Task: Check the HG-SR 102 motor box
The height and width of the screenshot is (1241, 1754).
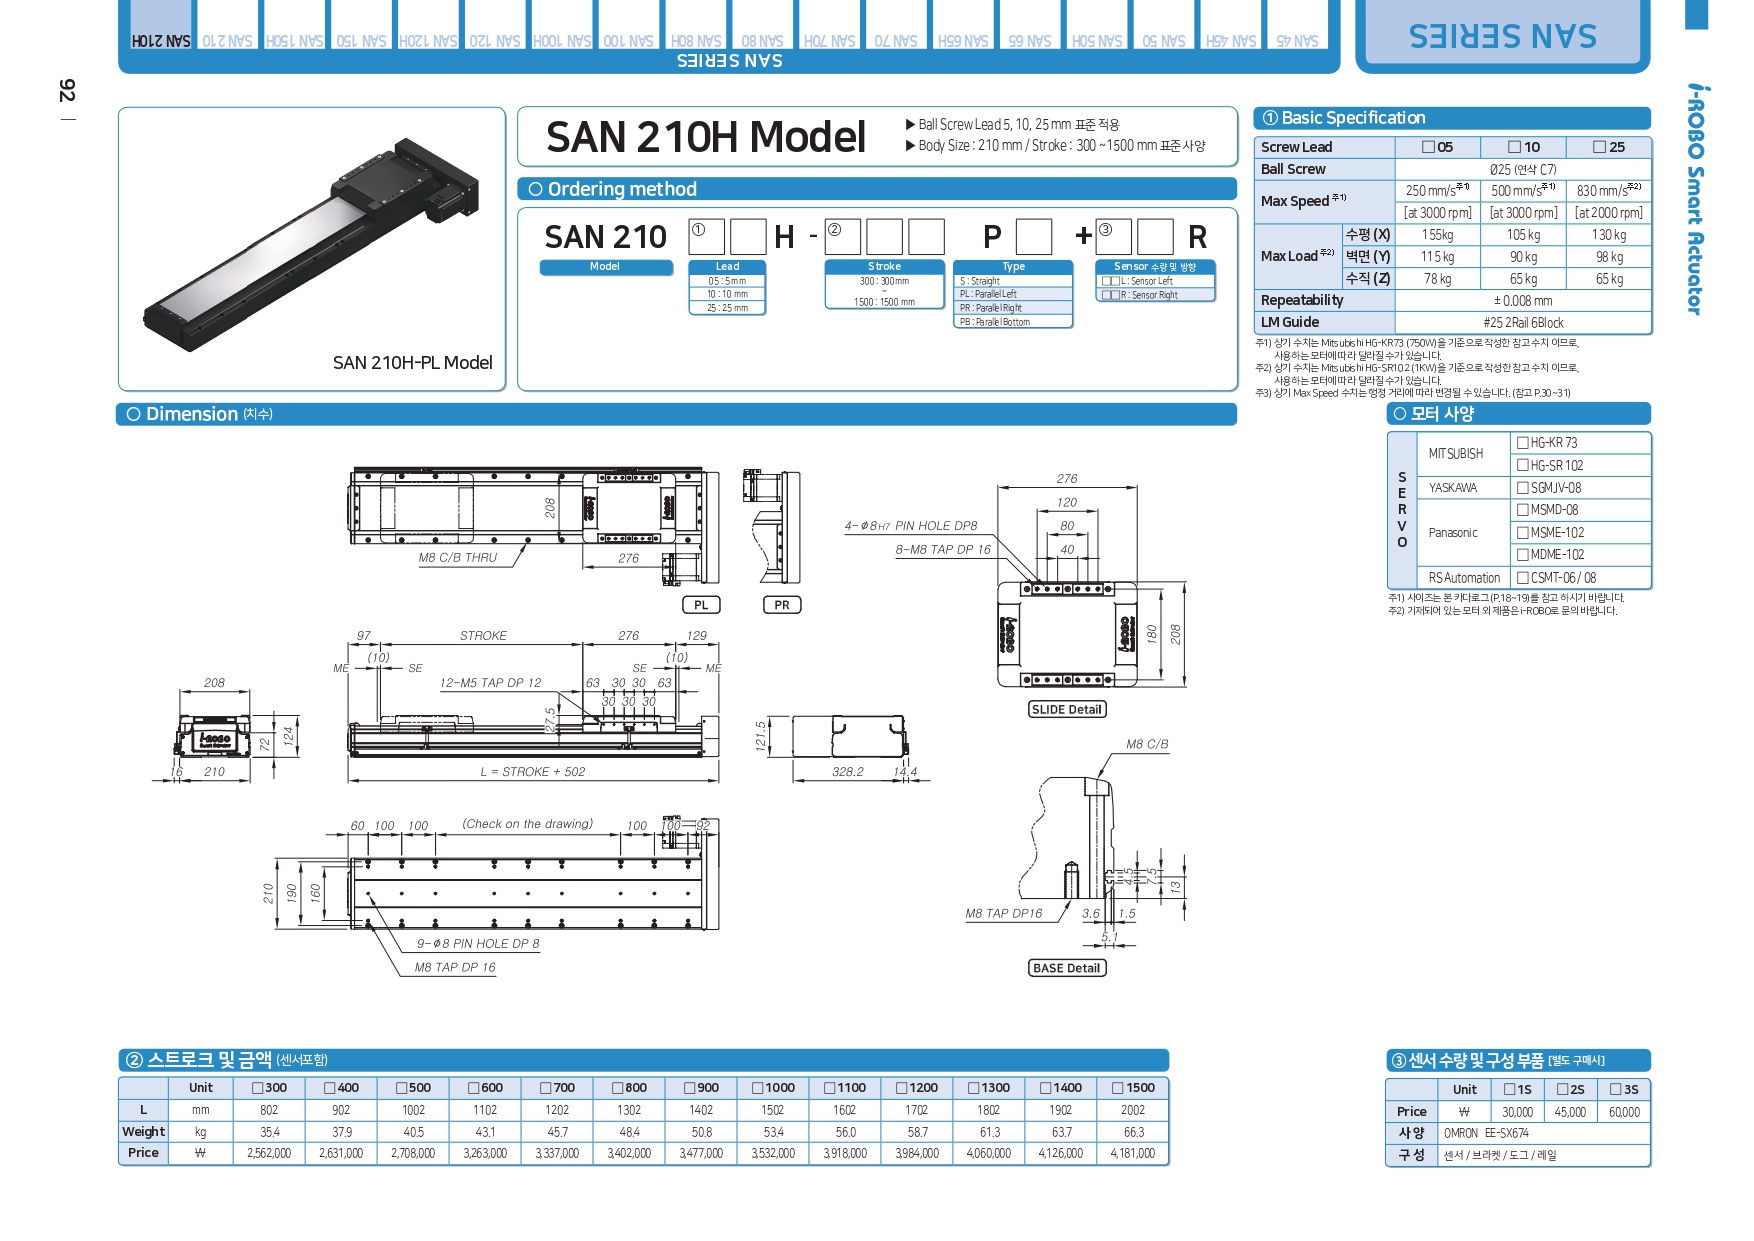Action: tap(1522, 465)
